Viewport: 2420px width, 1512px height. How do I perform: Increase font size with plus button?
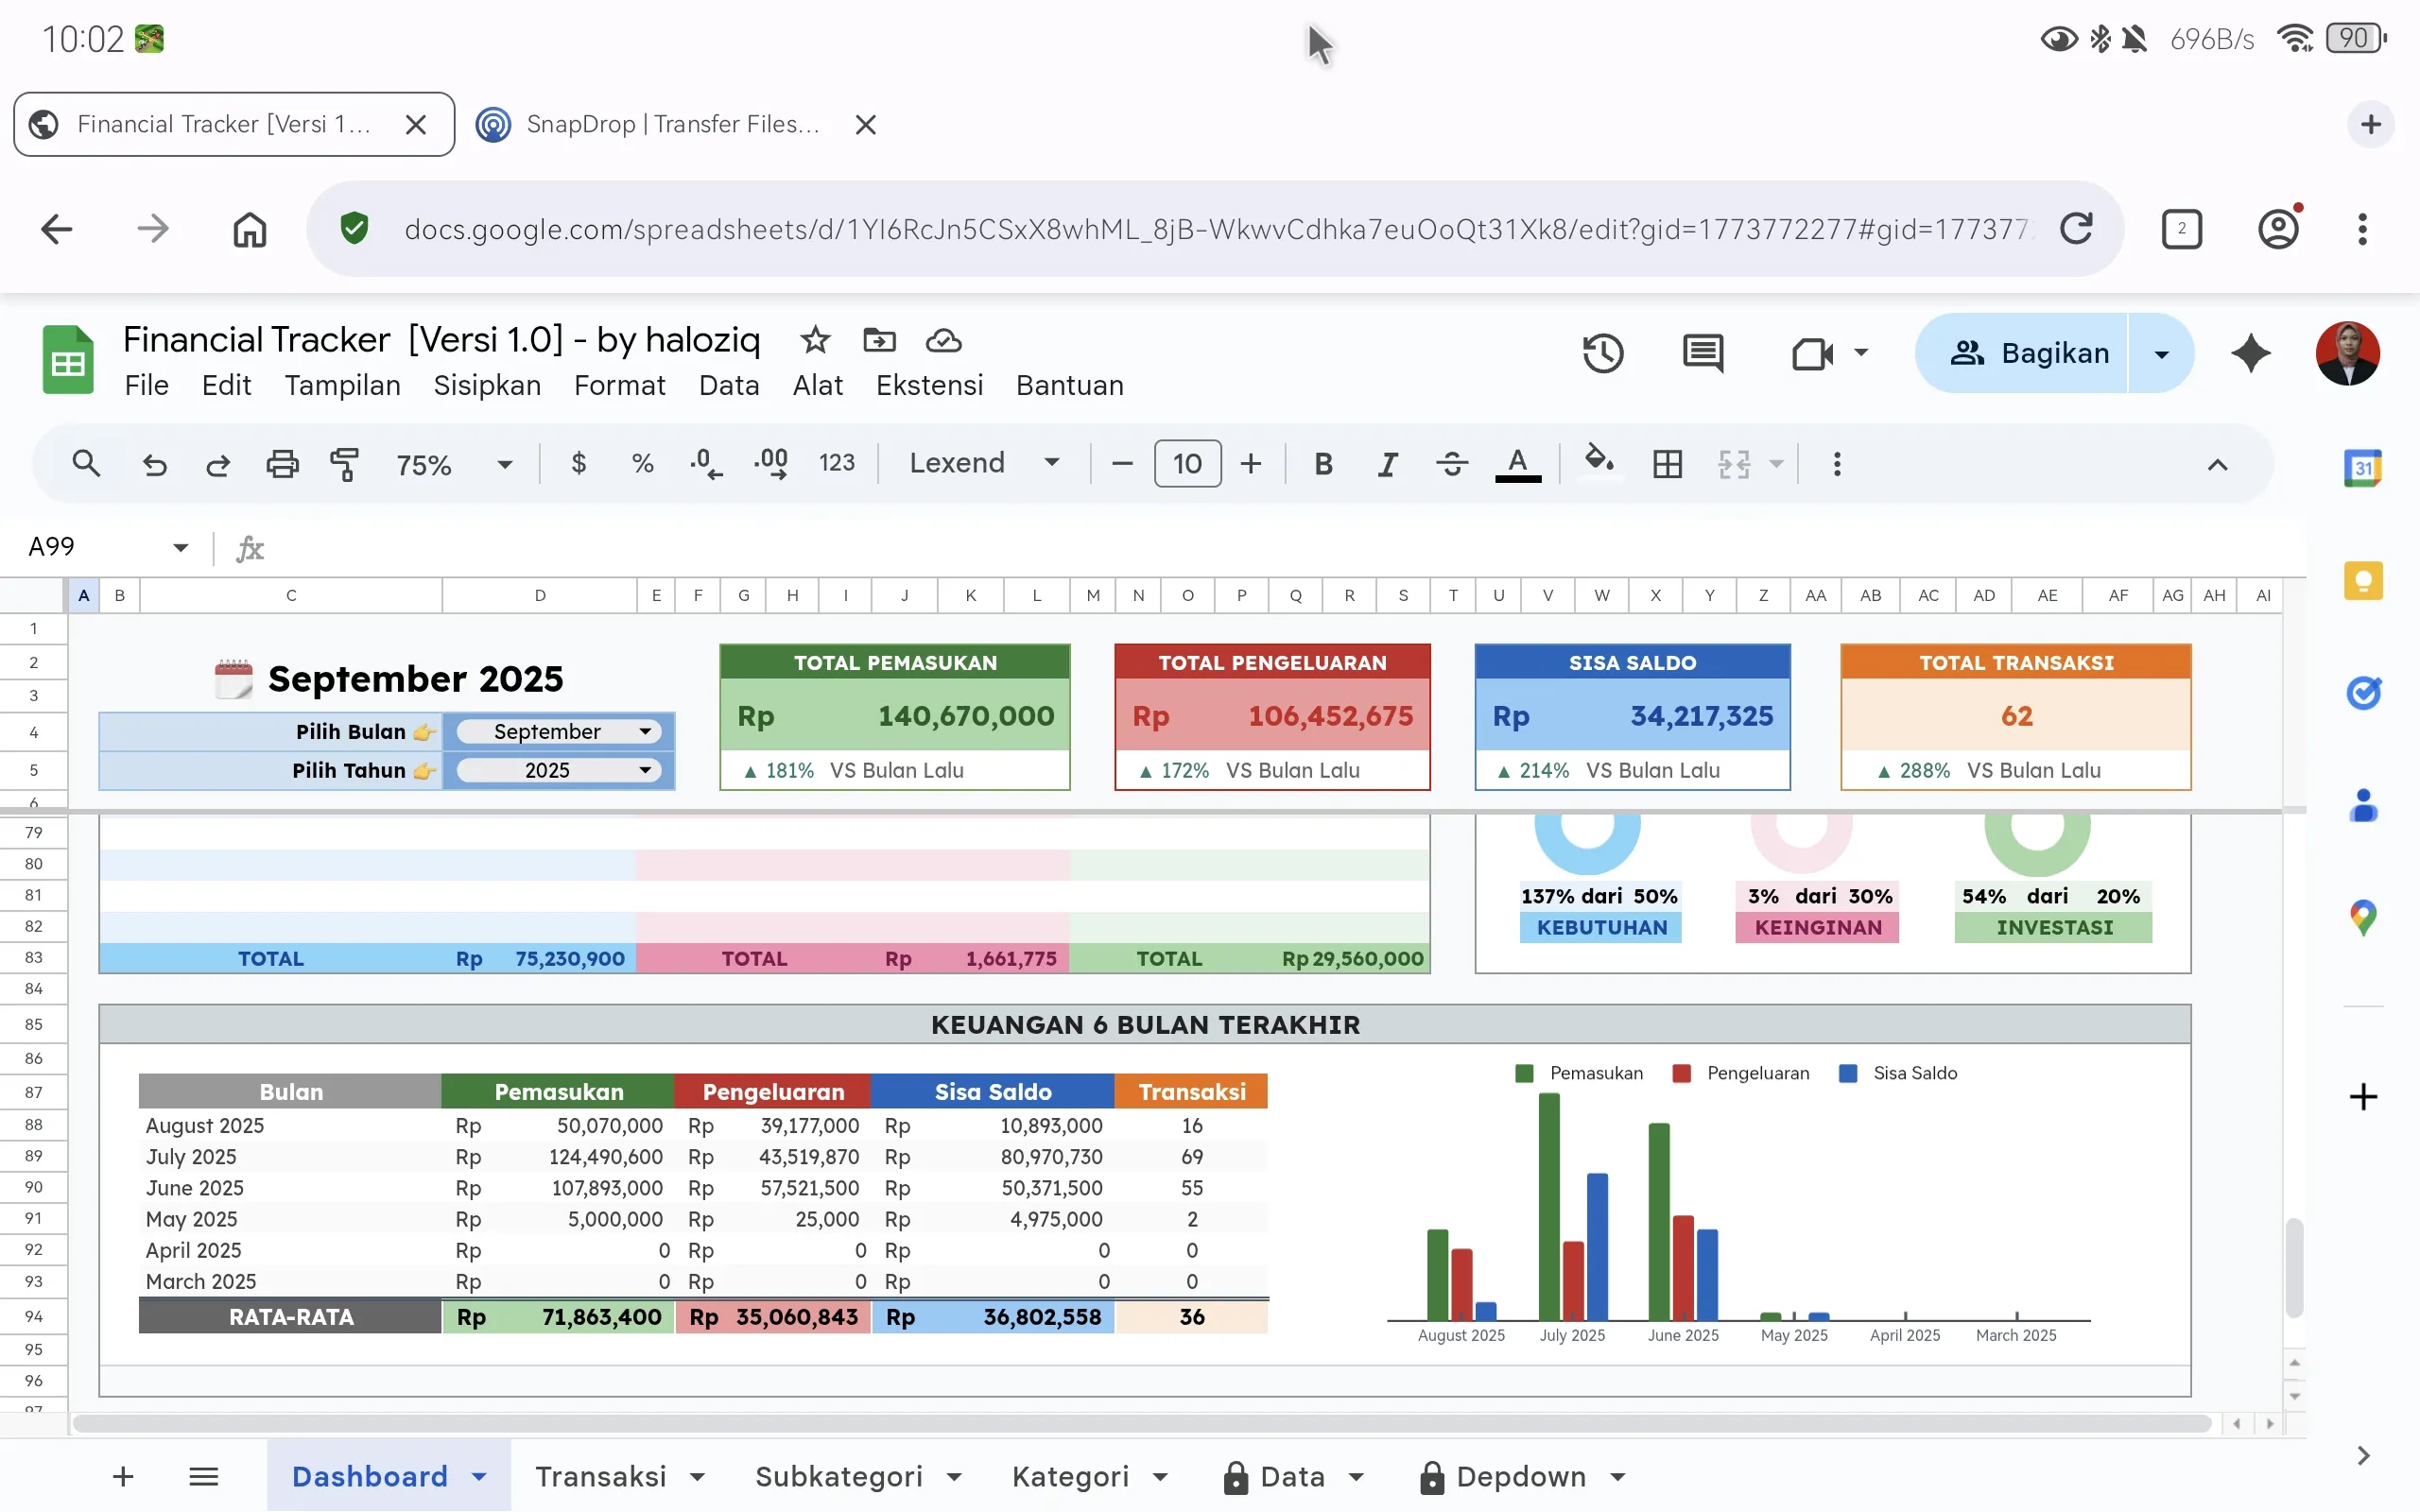click(x=1250, y=464)
